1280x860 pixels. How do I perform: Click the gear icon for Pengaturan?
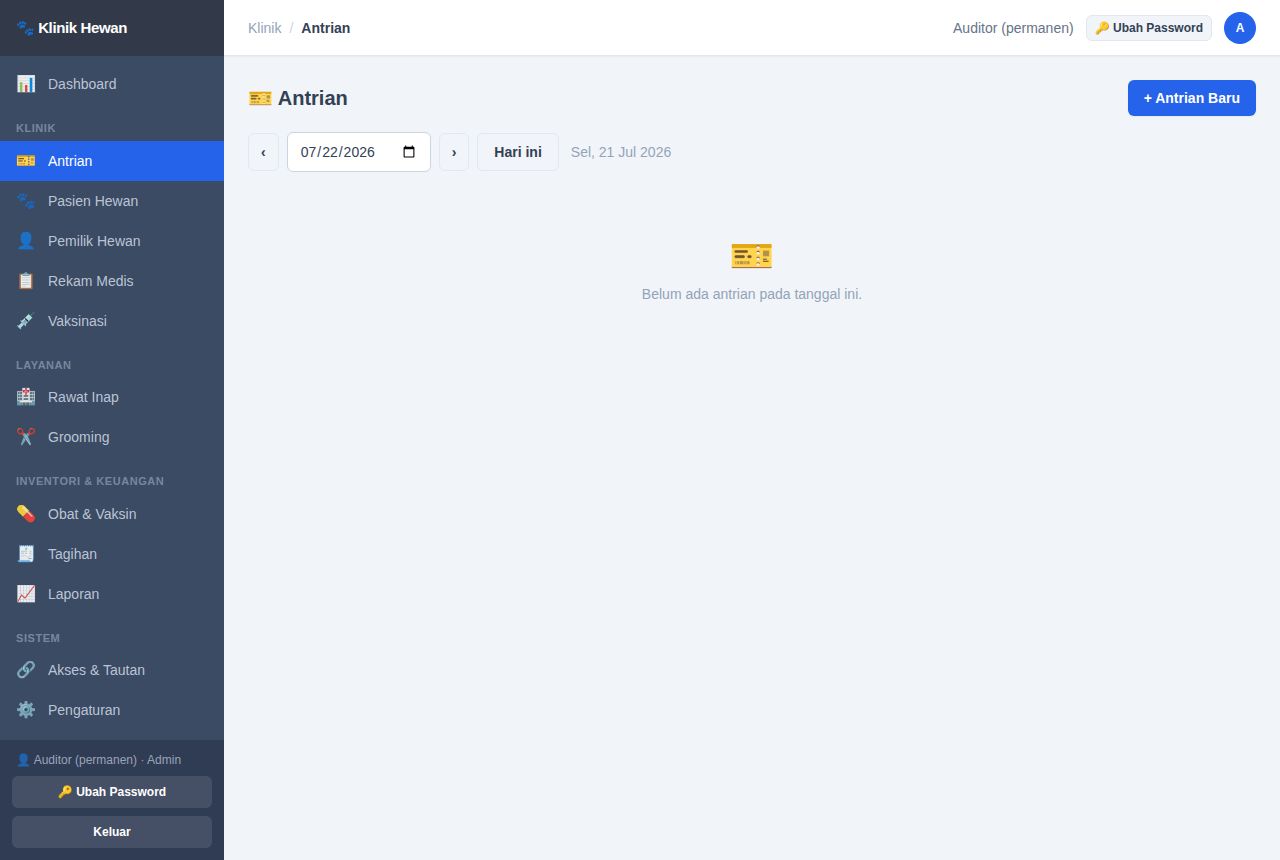pyautogui.click(x=26, y=710)
